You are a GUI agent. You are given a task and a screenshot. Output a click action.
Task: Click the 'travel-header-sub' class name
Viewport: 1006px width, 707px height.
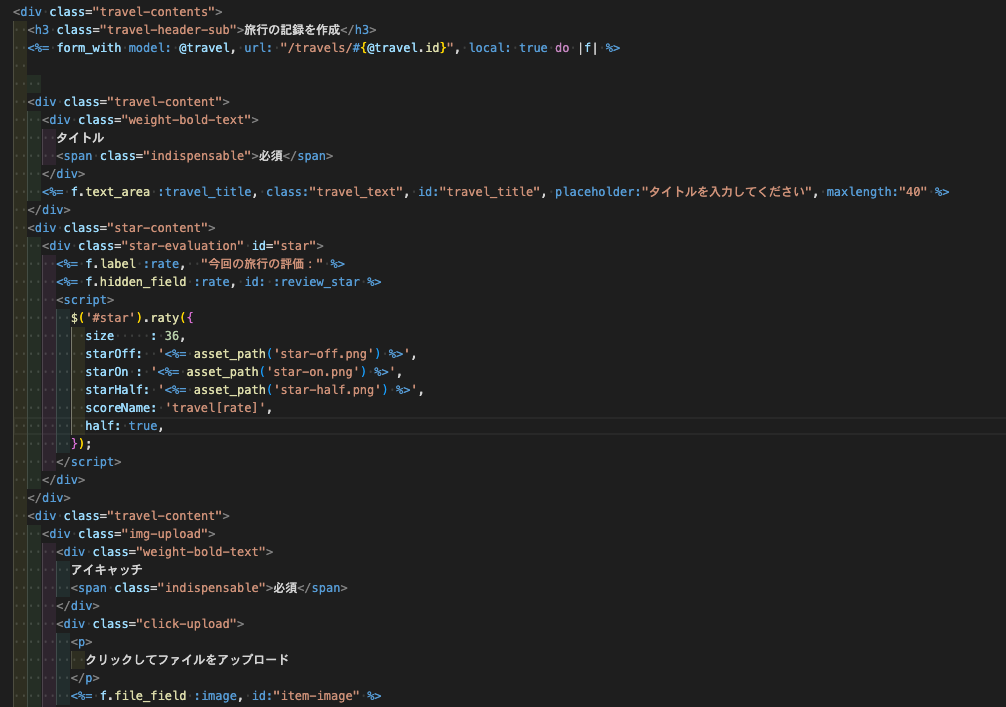click(168, 30)
